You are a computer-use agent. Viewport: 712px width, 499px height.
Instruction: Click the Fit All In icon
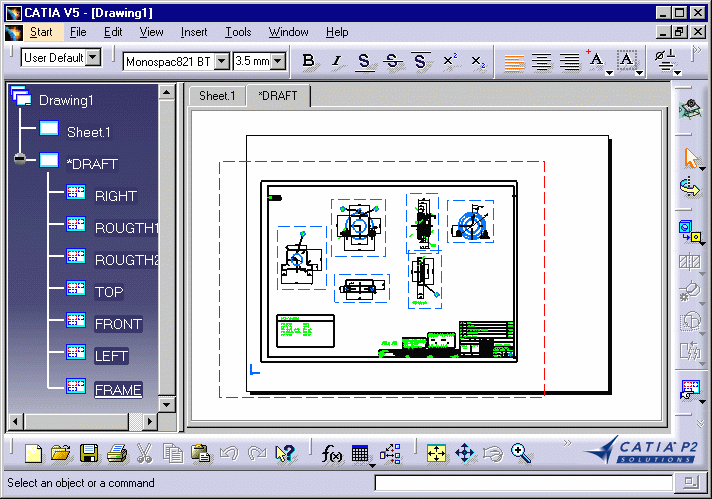point(437,453)
